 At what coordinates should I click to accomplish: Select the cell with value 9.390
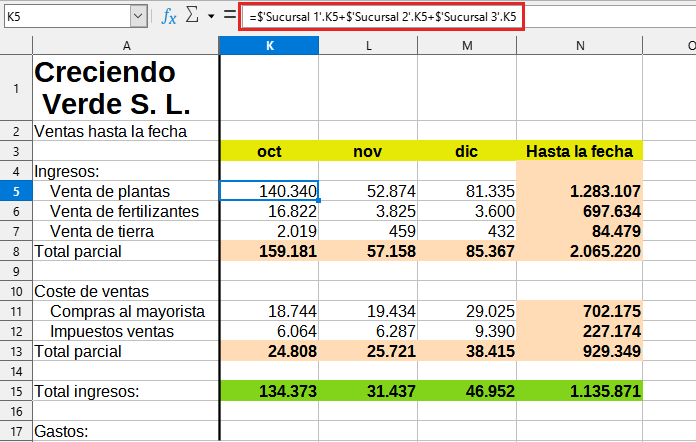[467, 331]
